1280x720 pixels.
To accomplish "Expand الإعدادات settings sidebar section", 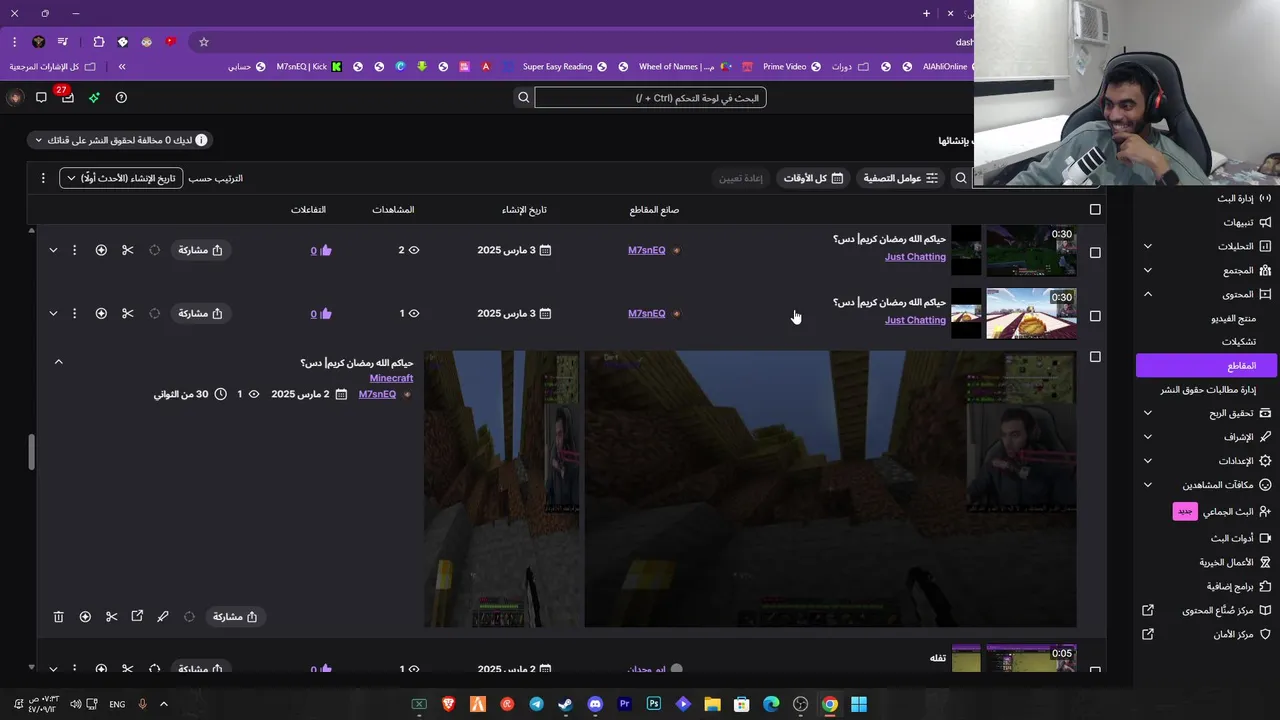I will pos(1148,461).
